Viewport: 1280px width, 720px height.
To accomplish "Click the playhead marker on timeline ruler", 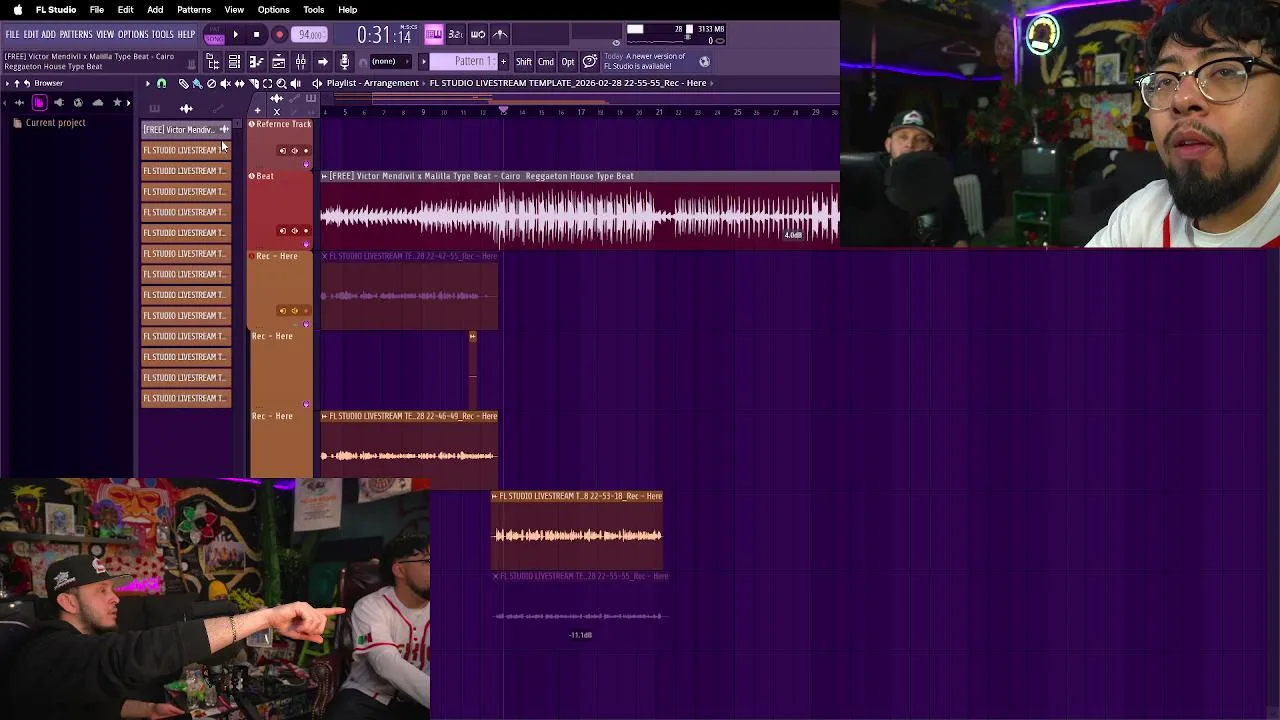I will click(x=503, y=110).
